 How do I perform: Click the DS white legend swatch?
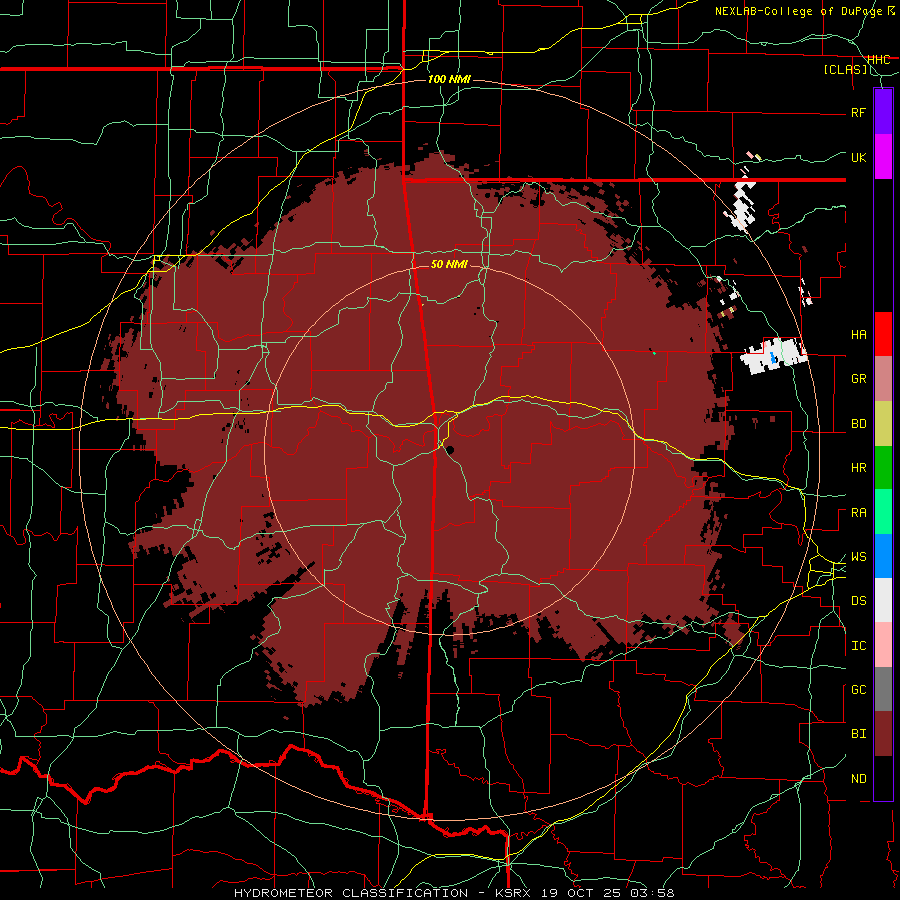point(883,600)
